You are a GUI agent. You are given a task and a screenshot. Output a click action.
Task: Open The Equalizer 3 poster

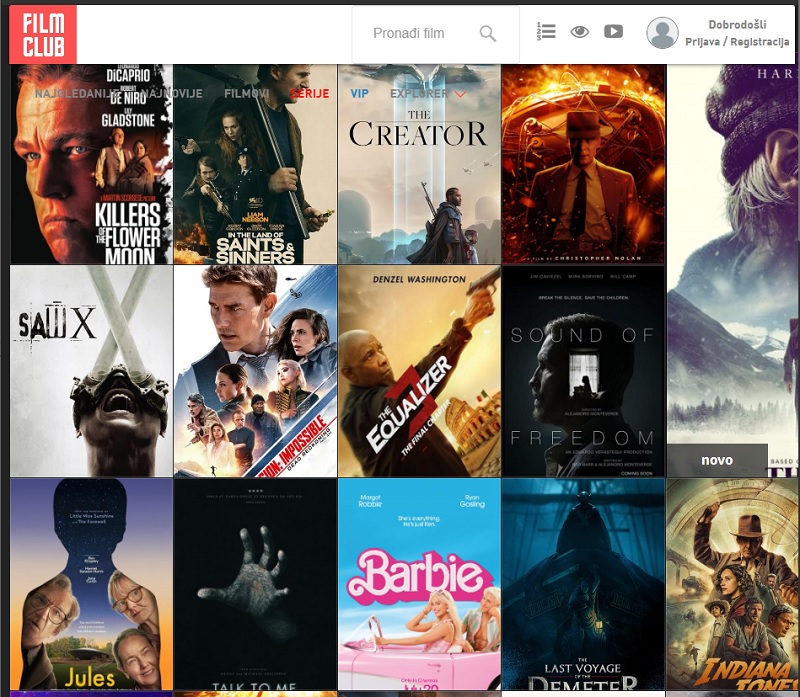tap(419, 371)
